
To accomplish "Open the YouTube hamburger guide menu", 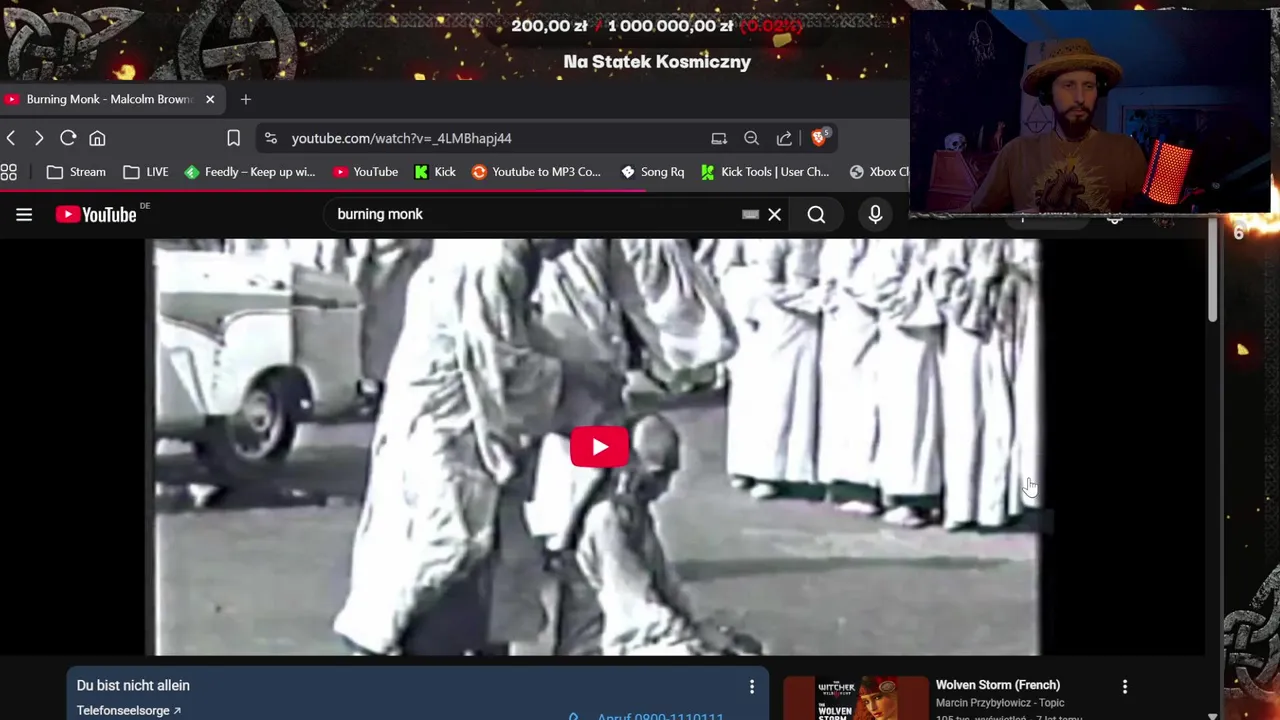I will click(24, 214).
